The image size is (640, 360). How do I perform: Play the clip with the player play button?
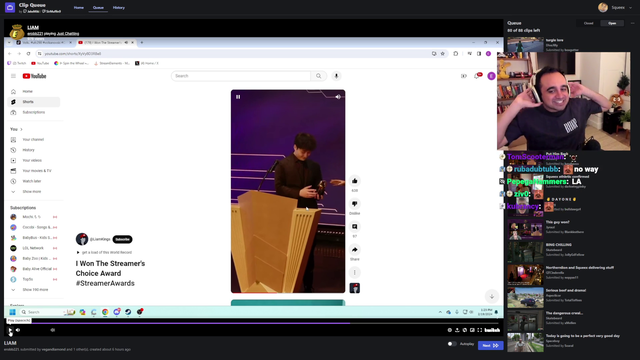click(x=10, y=330)
